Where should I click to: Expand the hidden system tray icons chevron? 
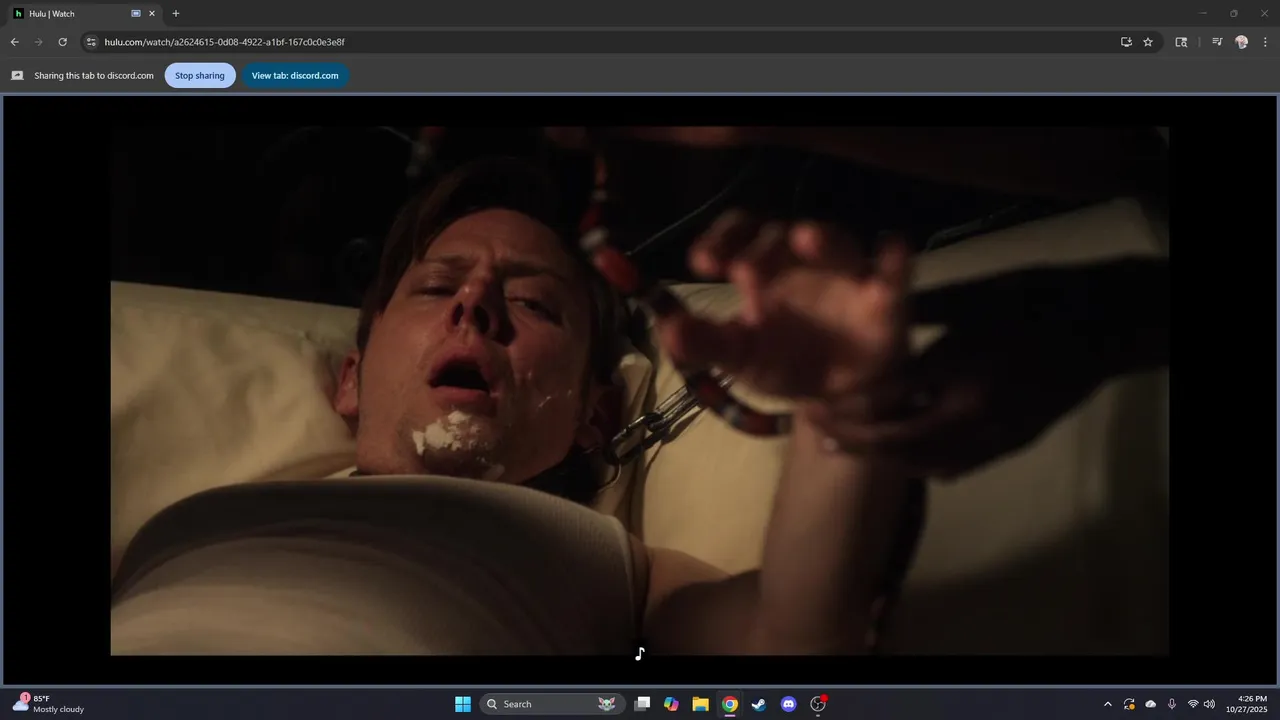coord(1107,704)
